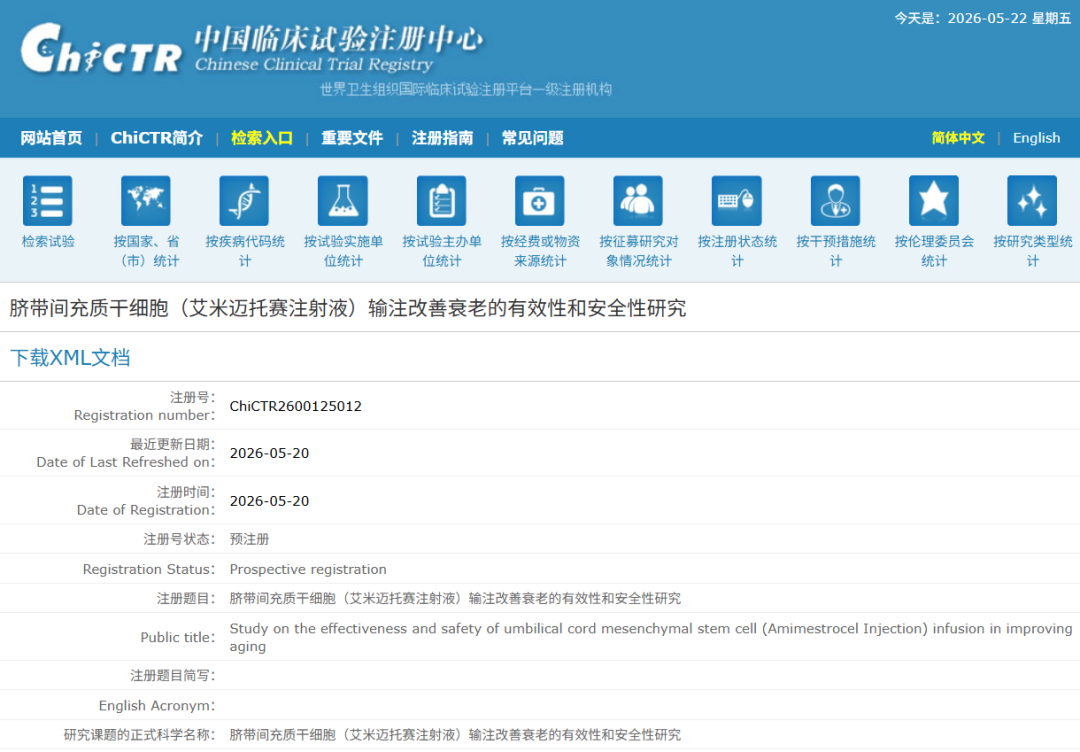The height and width of the screenshot is (752, 1080).
Task: Click the Registration number: label
Action: click(x=145, y=415)
